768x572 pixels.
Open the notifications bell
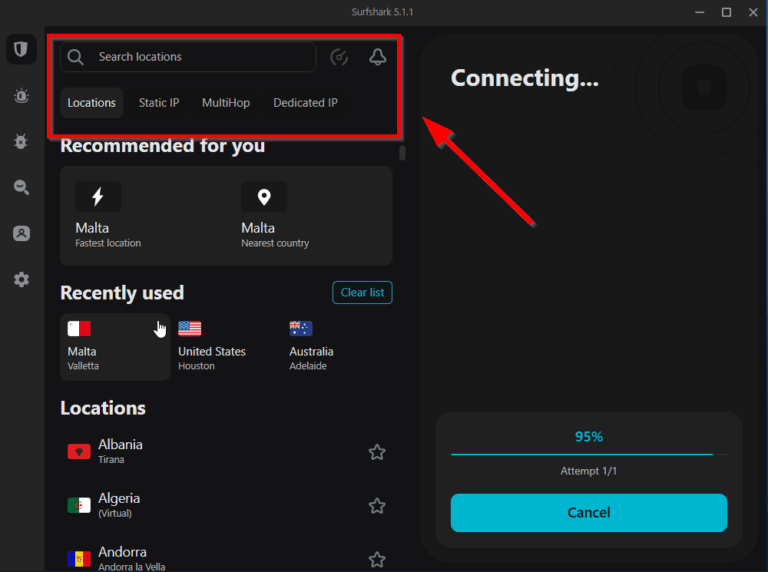(377, 57)
